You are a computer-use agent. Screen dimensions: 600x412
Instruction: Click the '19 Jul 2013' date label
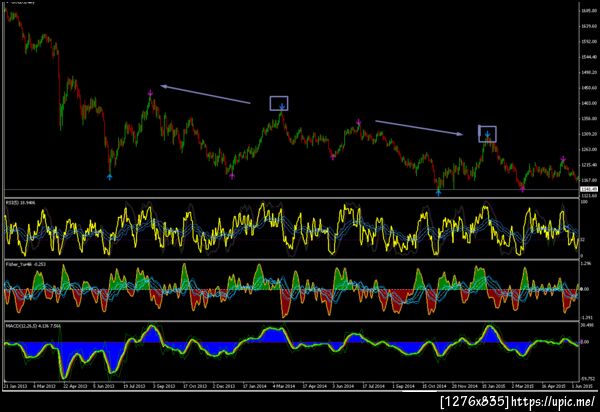click(x=134, y=386)
